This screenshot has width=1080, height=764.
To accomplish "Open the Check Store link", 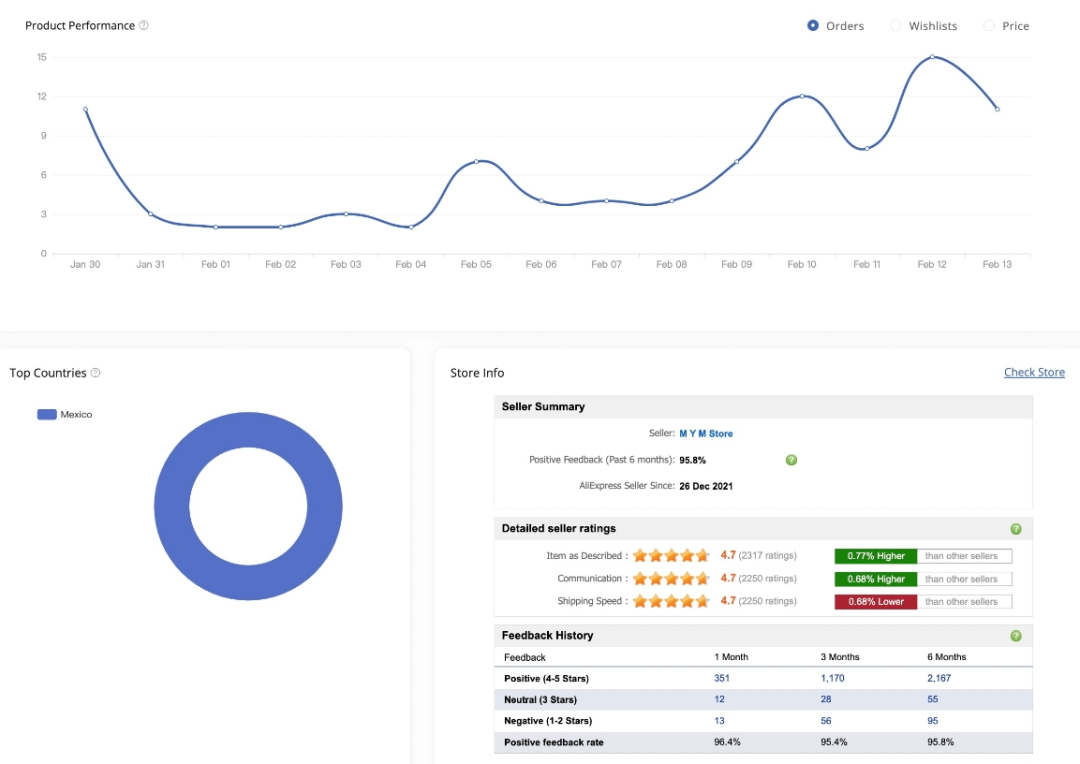I will tap(1034, 373).
